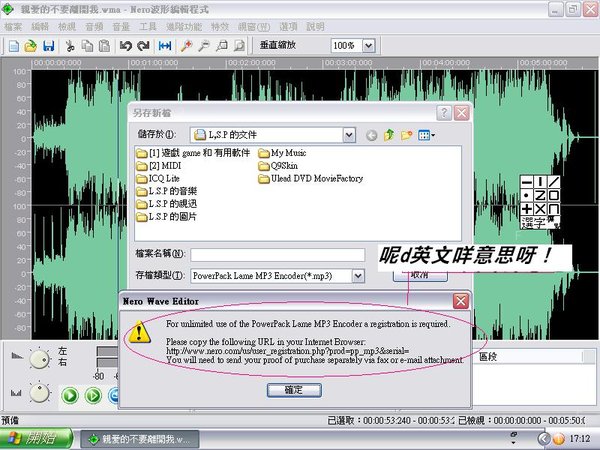
Task: Open the 編輯 menu
Action: click(x=40, y=27)
